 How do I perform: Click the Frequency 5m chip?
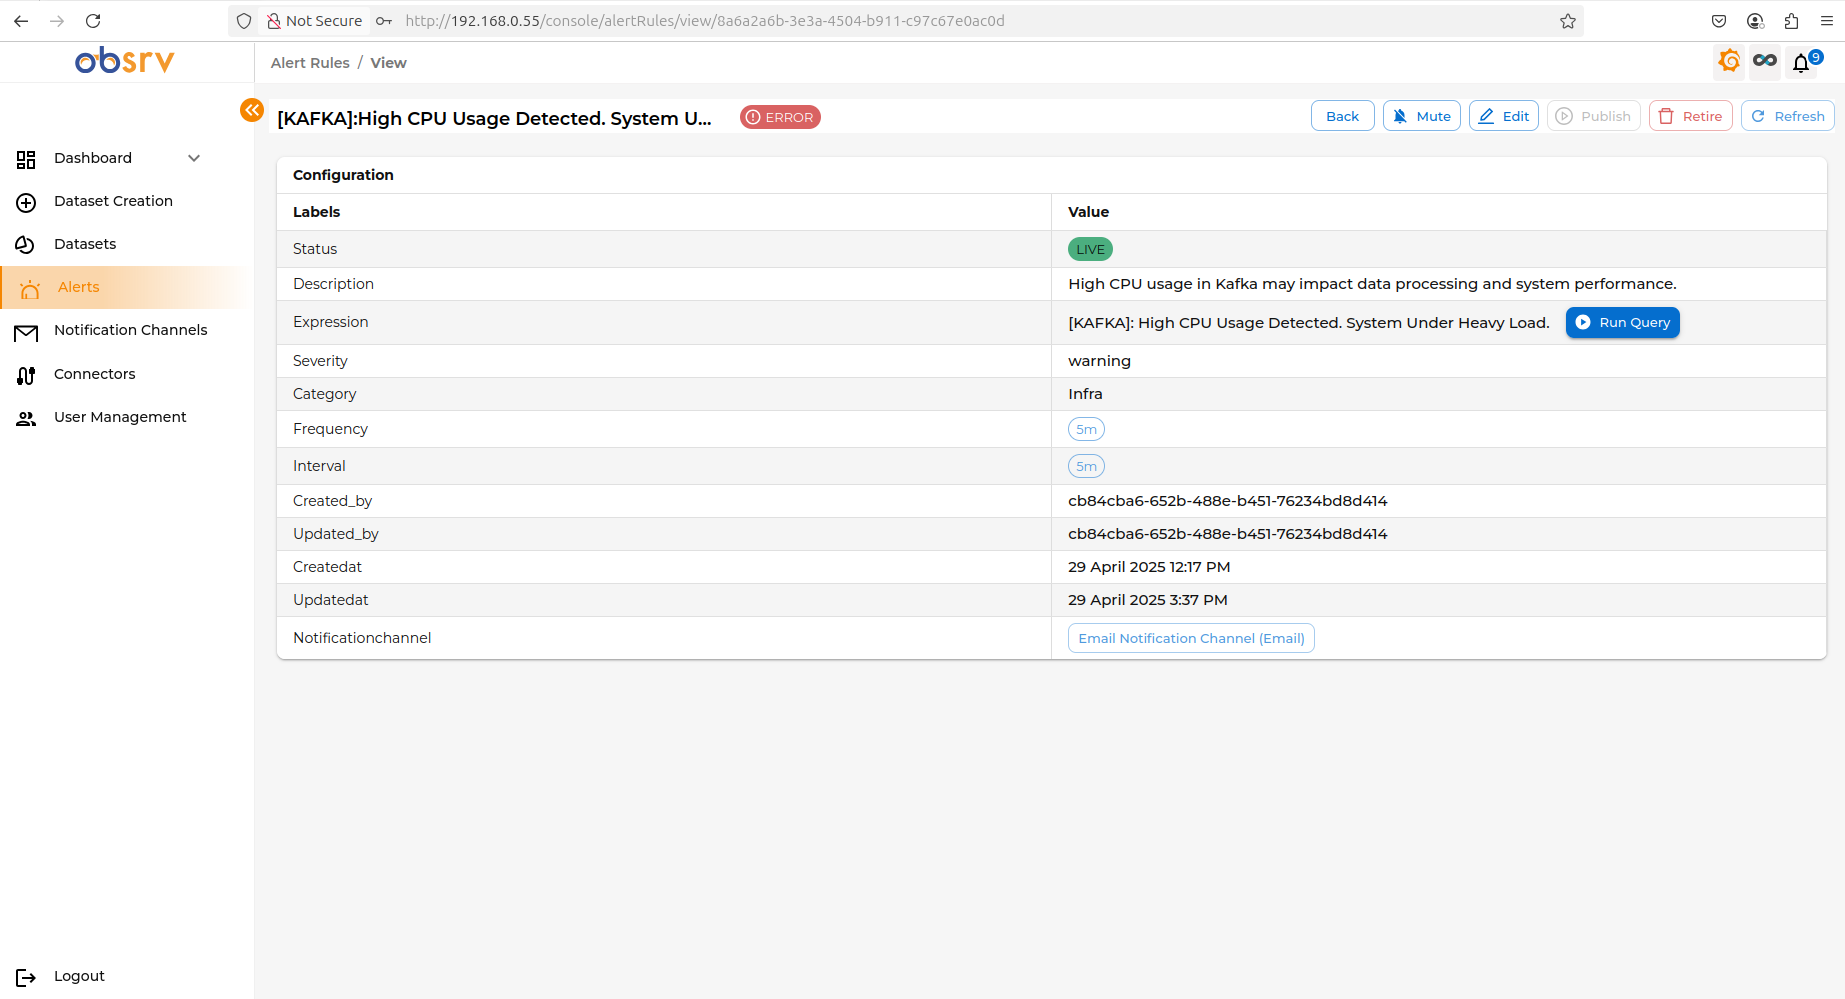(1086, 429)
